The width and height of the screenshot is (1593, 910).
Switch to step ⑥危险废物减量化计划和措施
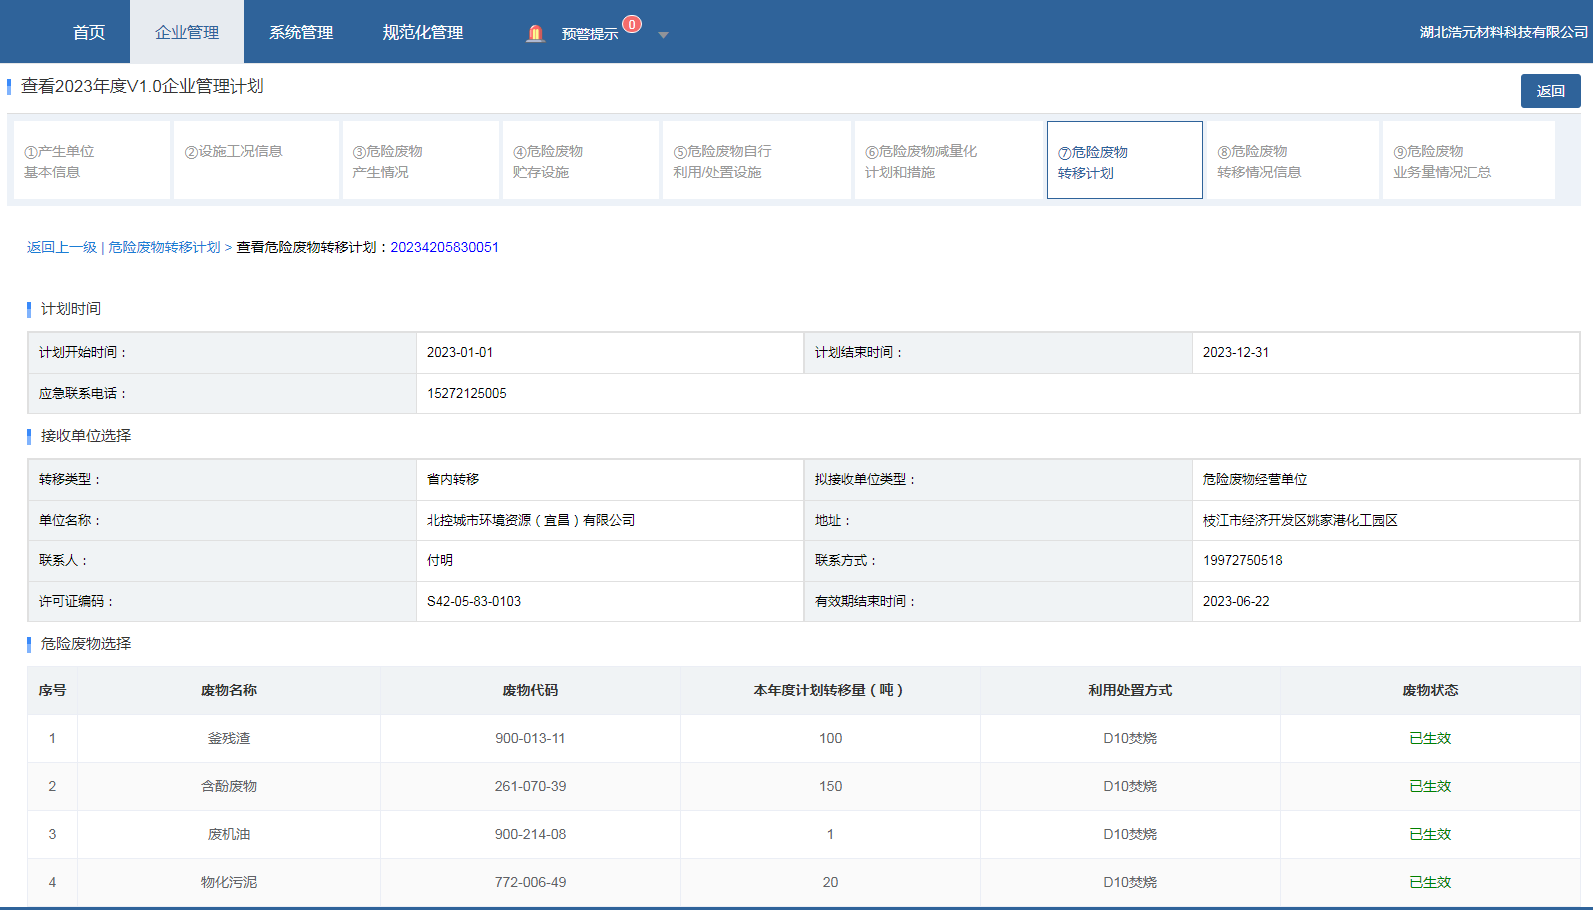click(949, 161)
